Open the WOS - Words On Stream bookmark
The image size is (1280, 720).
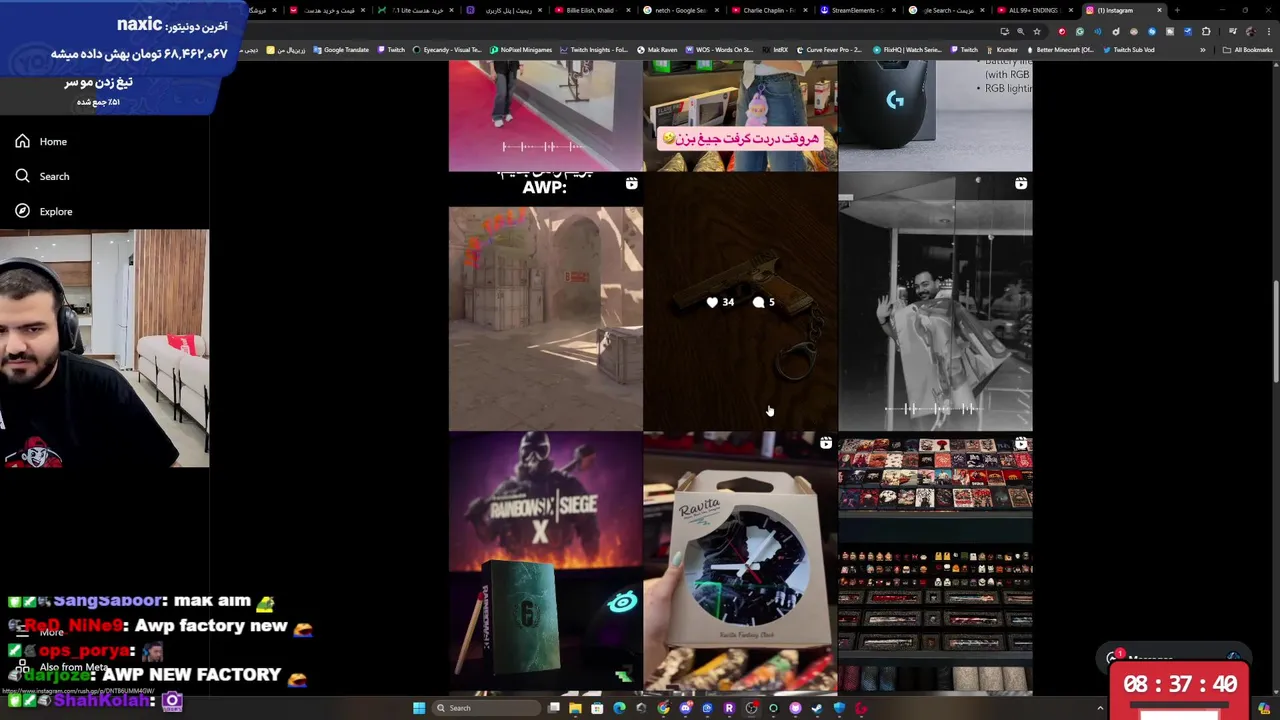720,50
